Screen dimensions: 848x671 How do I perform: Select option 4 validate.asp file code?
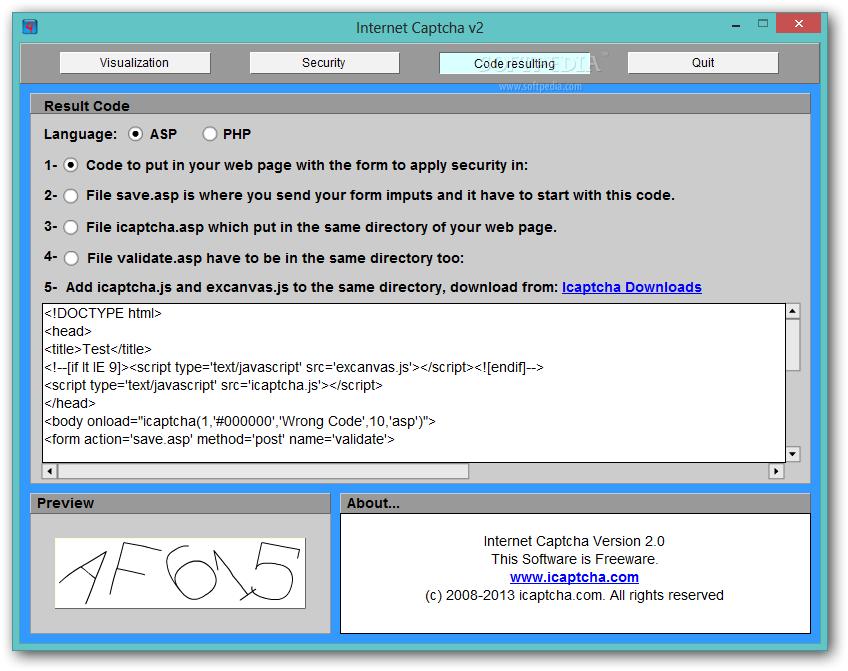pyautogui.click(x=71, y=258)
